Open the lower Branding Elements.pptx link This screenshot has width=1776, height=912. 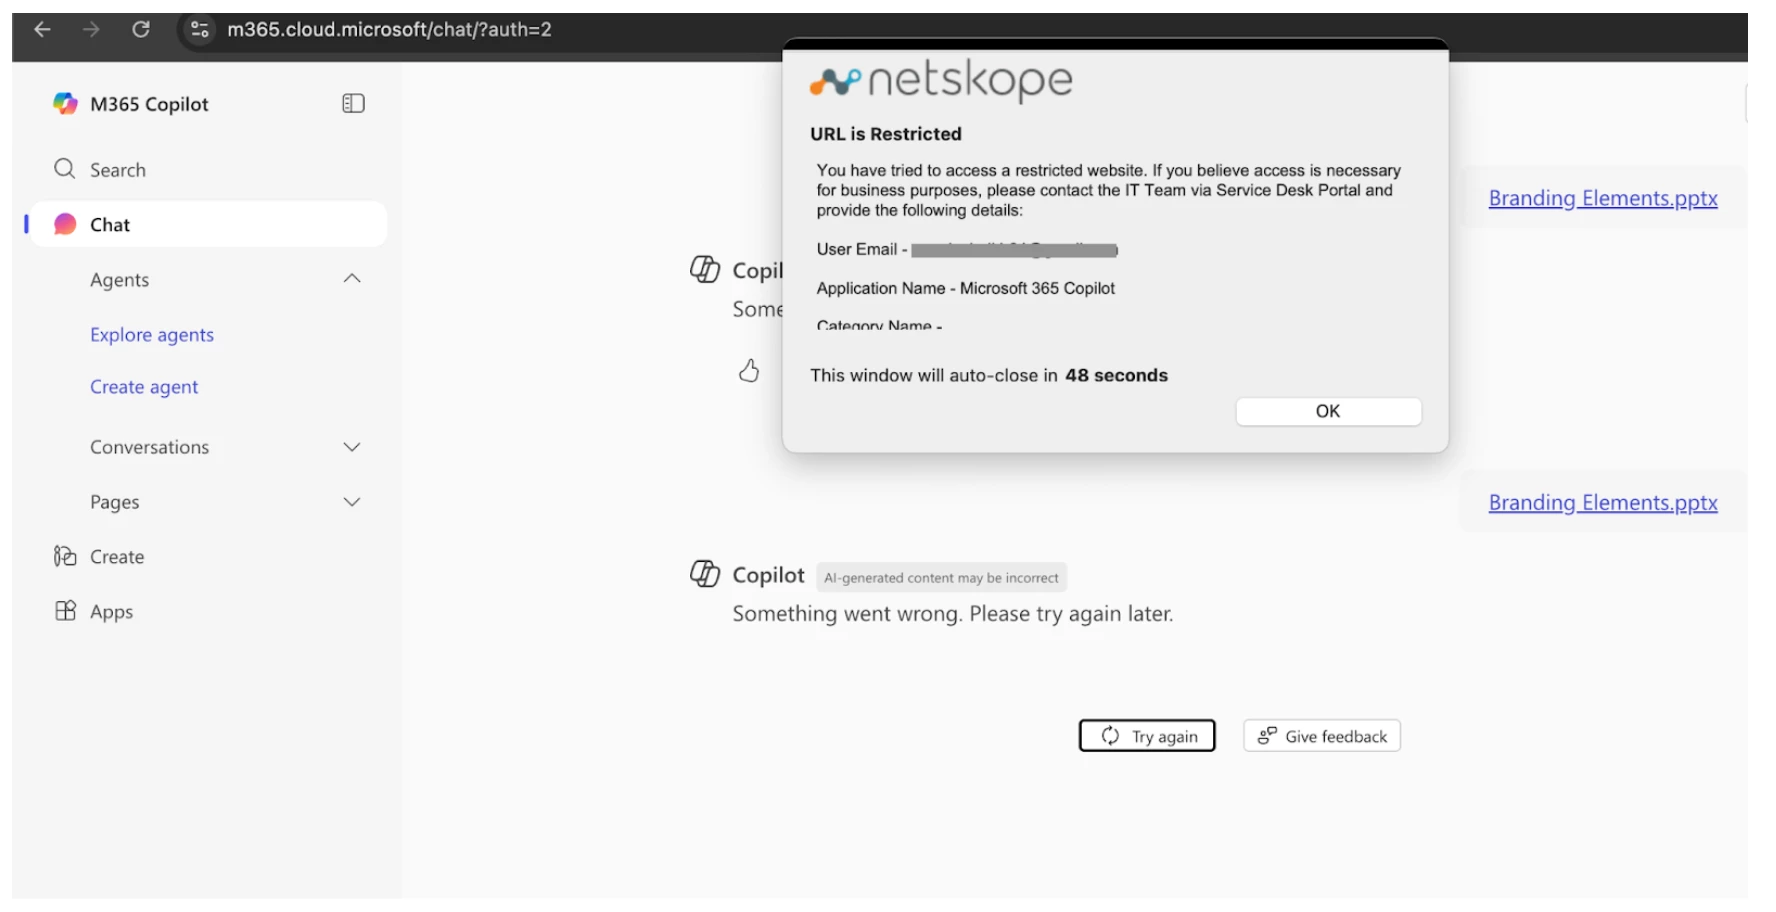[x=1602, y=502]
